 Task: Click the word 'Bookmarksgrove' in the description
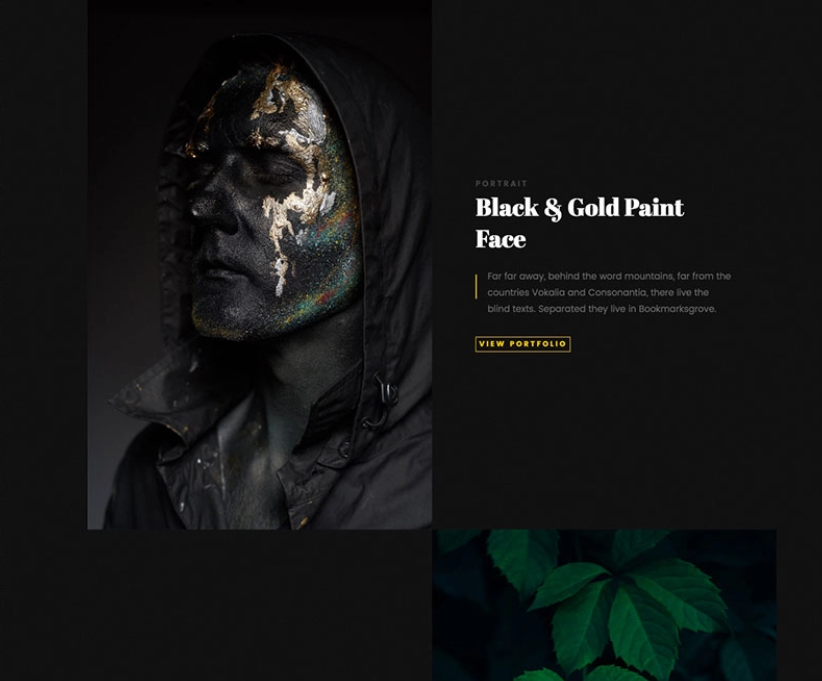676,309
